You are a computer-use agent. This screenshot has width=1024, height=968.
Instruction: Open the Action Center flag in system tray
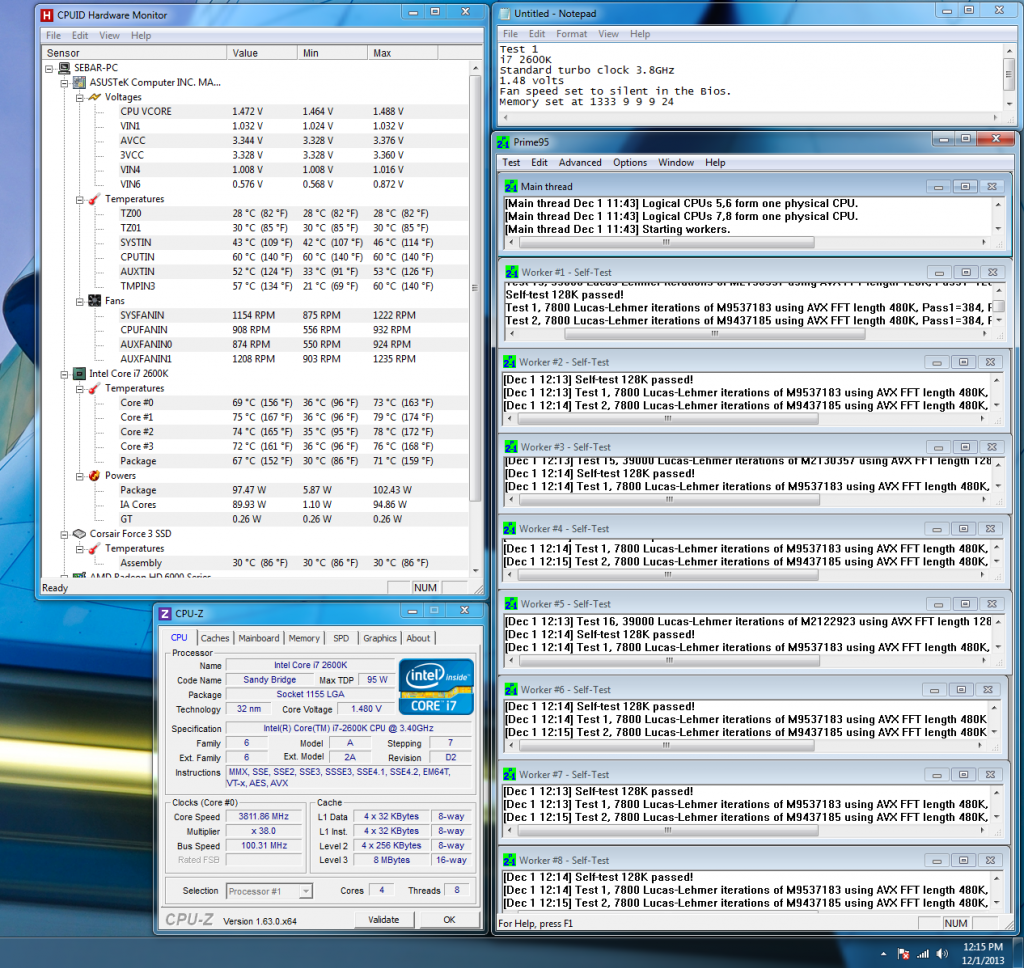903,954
